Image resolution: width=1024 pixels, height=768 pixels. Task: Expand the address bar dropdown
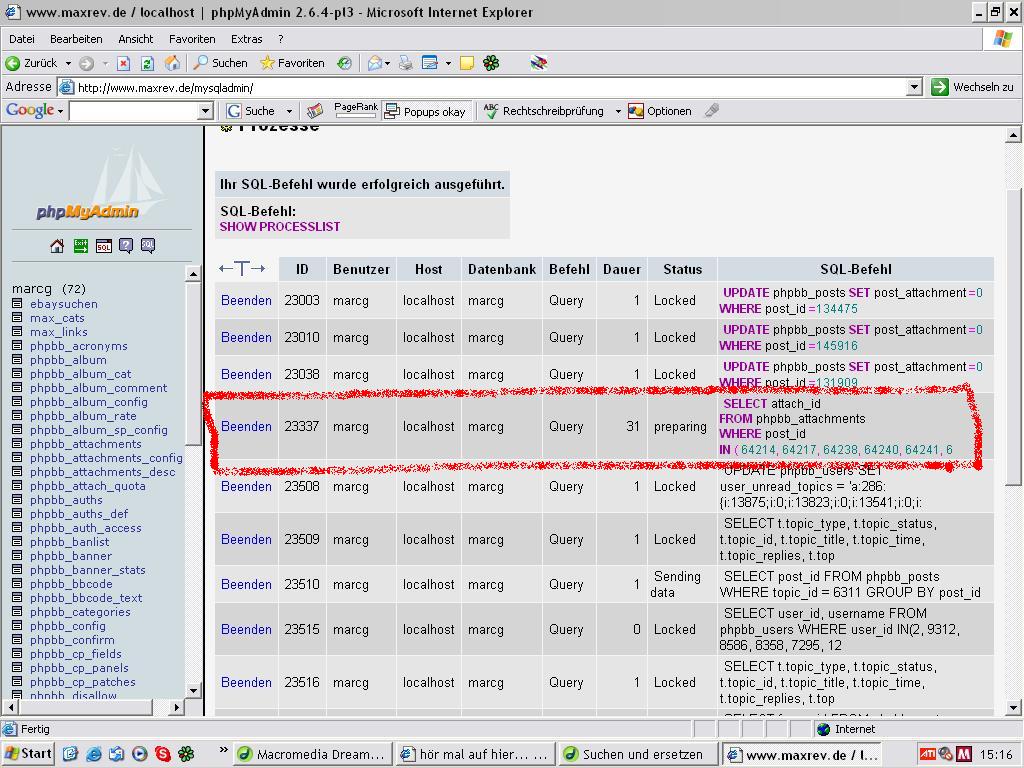pos(913,87)
